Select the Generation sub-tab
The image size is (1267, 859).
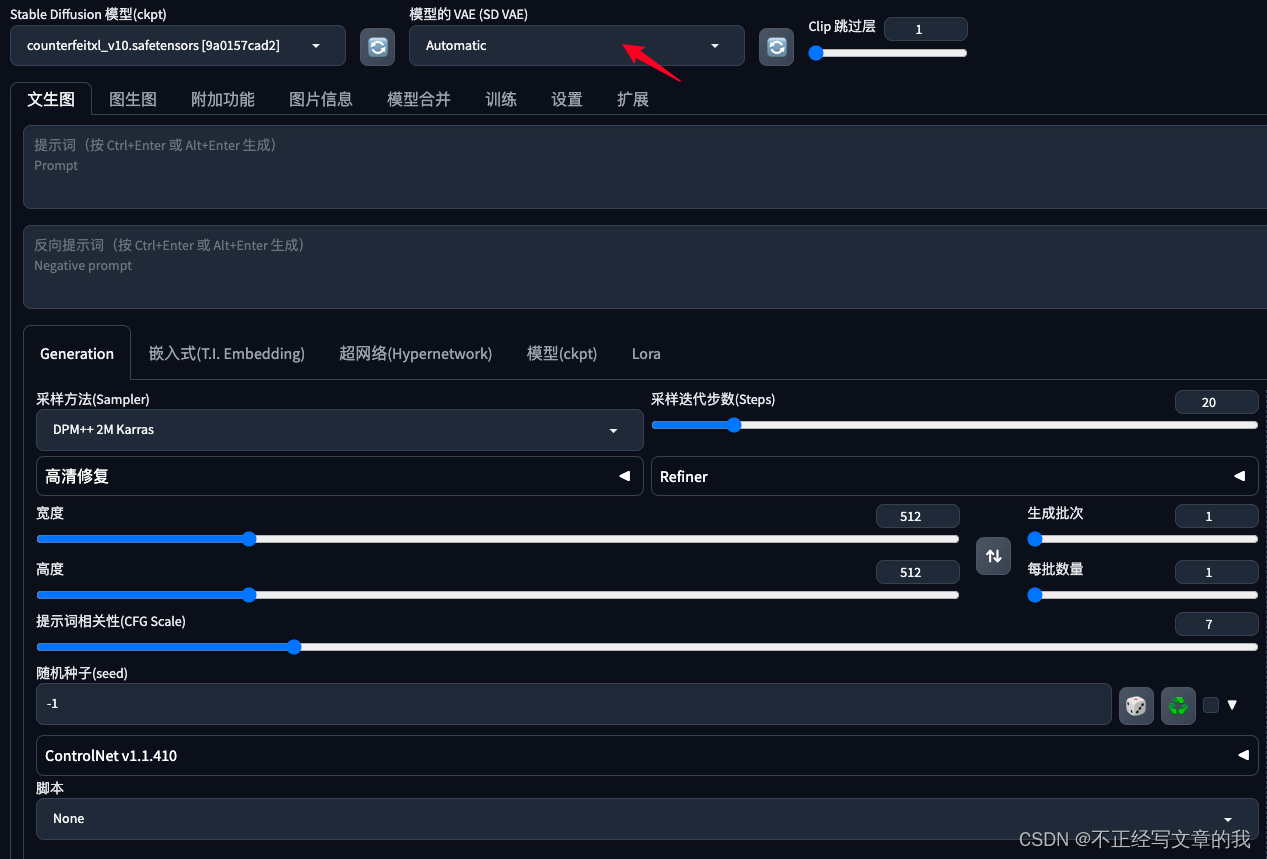77,354
